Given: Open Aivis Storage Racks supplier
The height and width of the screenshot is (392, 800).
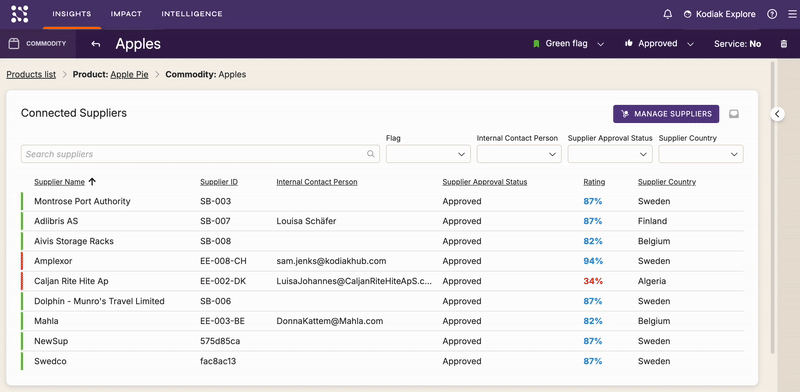Looking at the screenshot, I should 382,241.
